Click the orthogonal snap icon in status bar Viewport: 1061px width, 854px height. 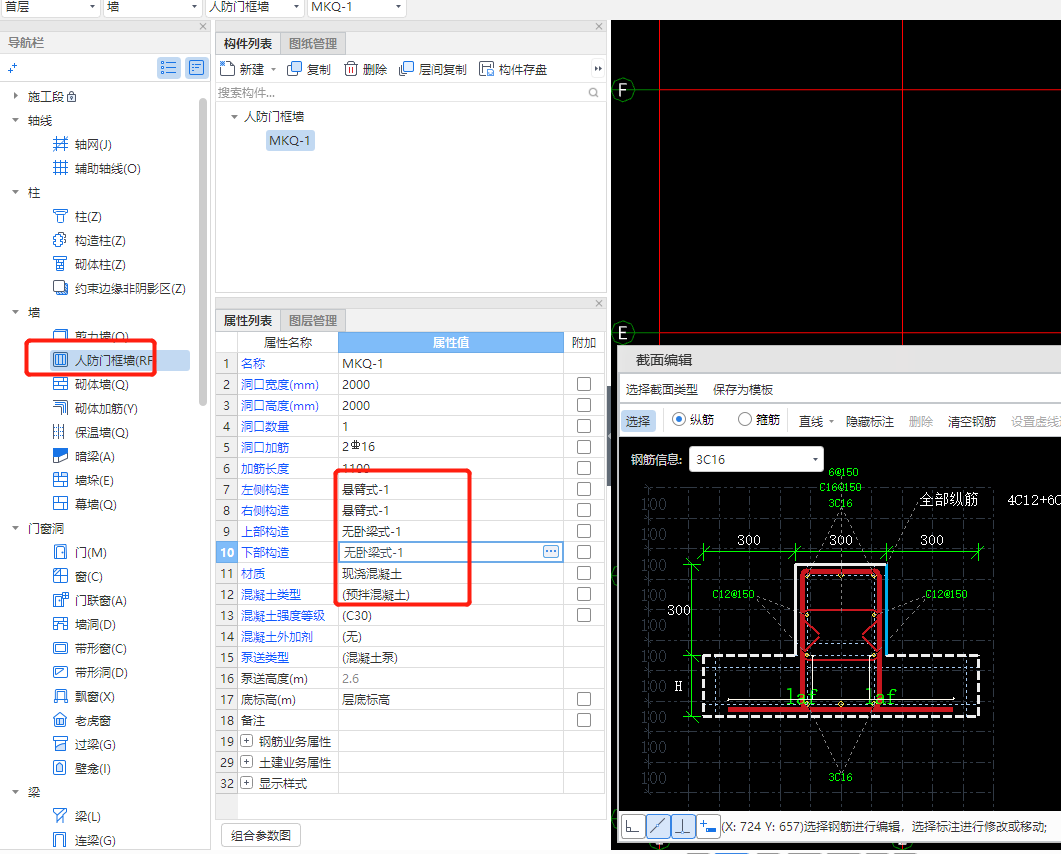point(633,826)
